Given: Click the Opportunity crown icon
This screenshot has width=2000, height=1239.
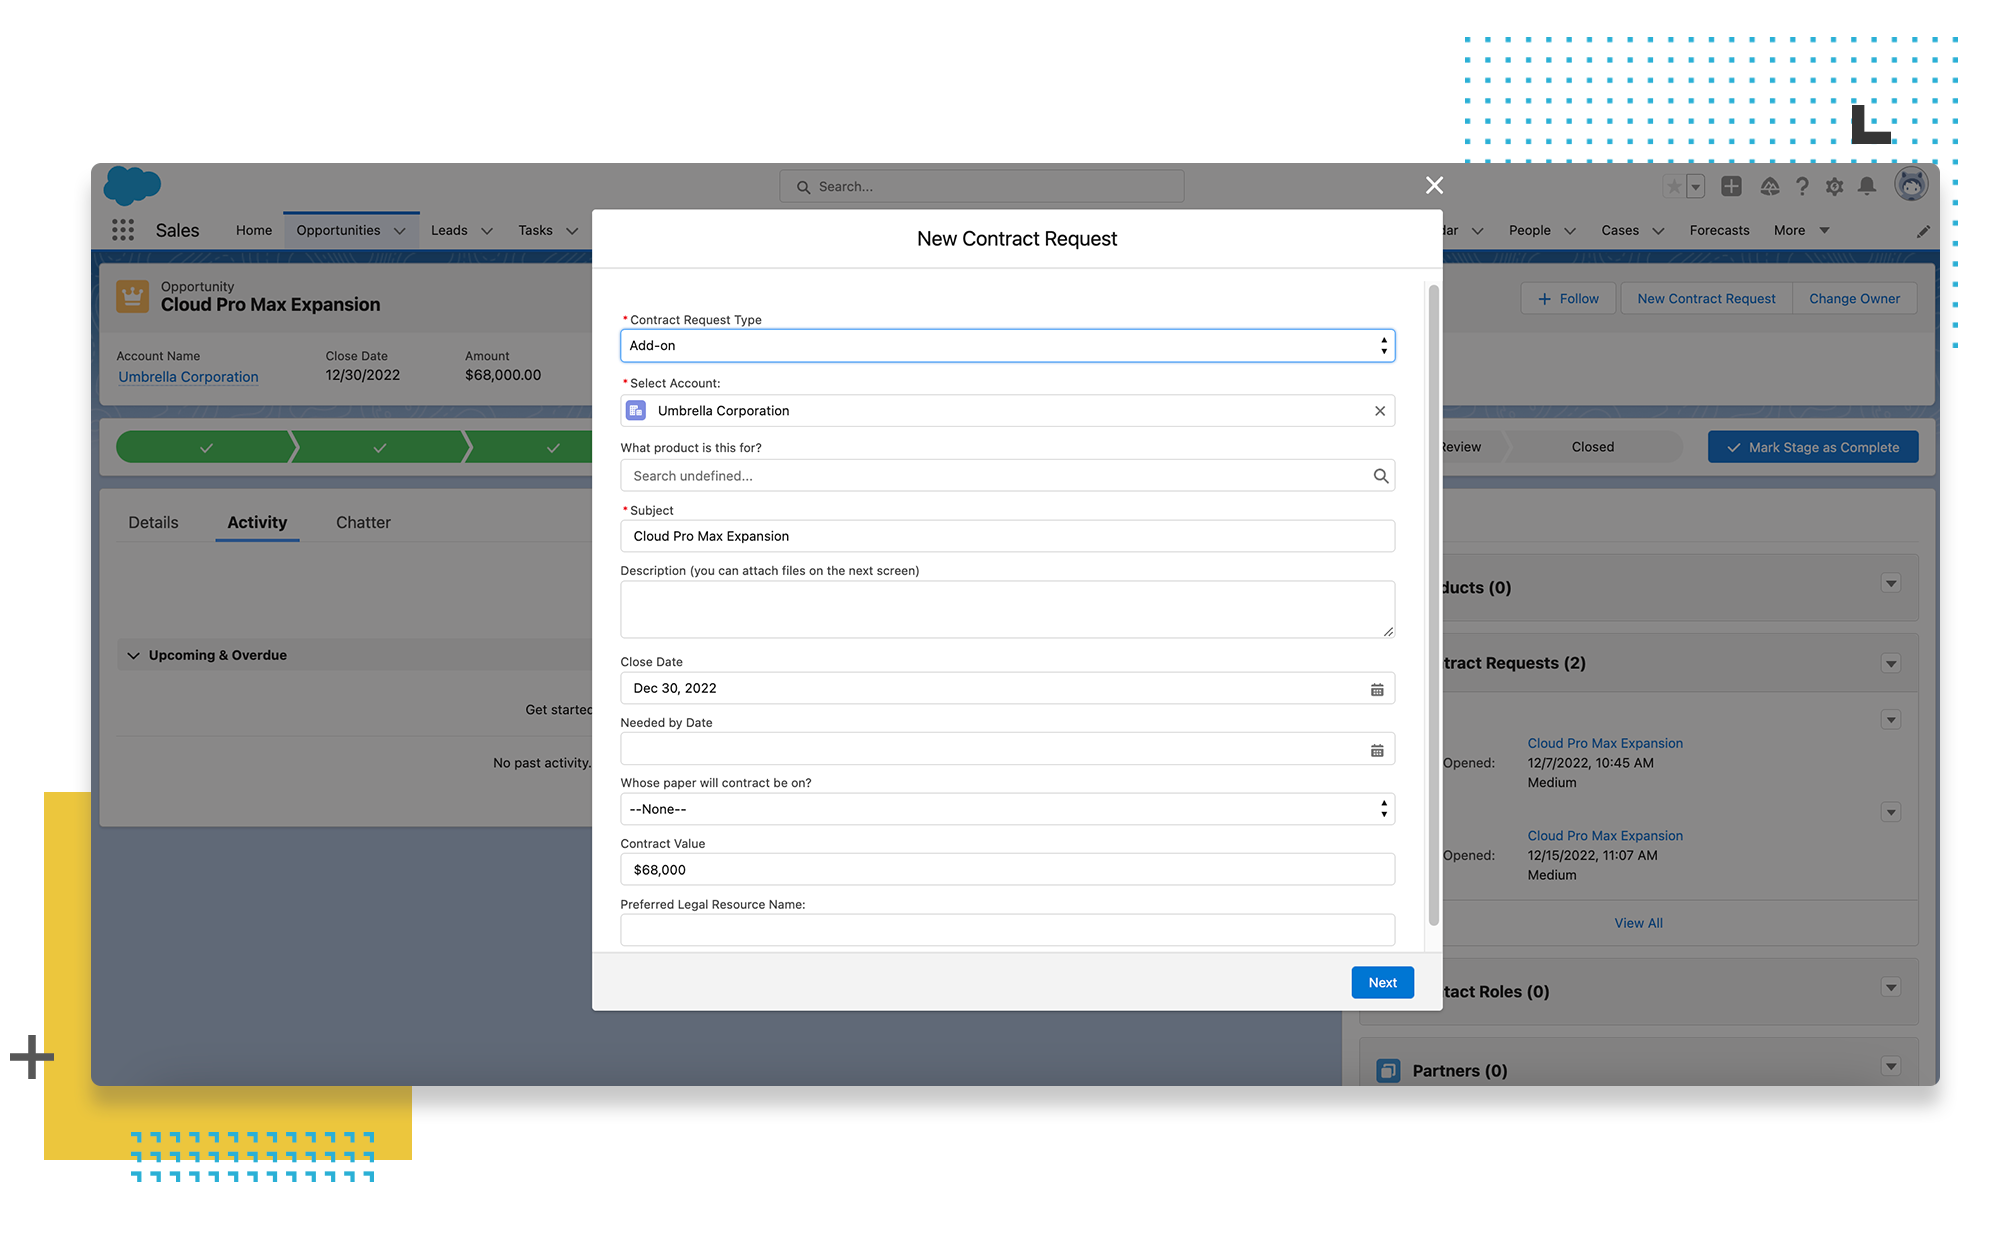Looking at the screenshot, I should (x=132, y=296).
